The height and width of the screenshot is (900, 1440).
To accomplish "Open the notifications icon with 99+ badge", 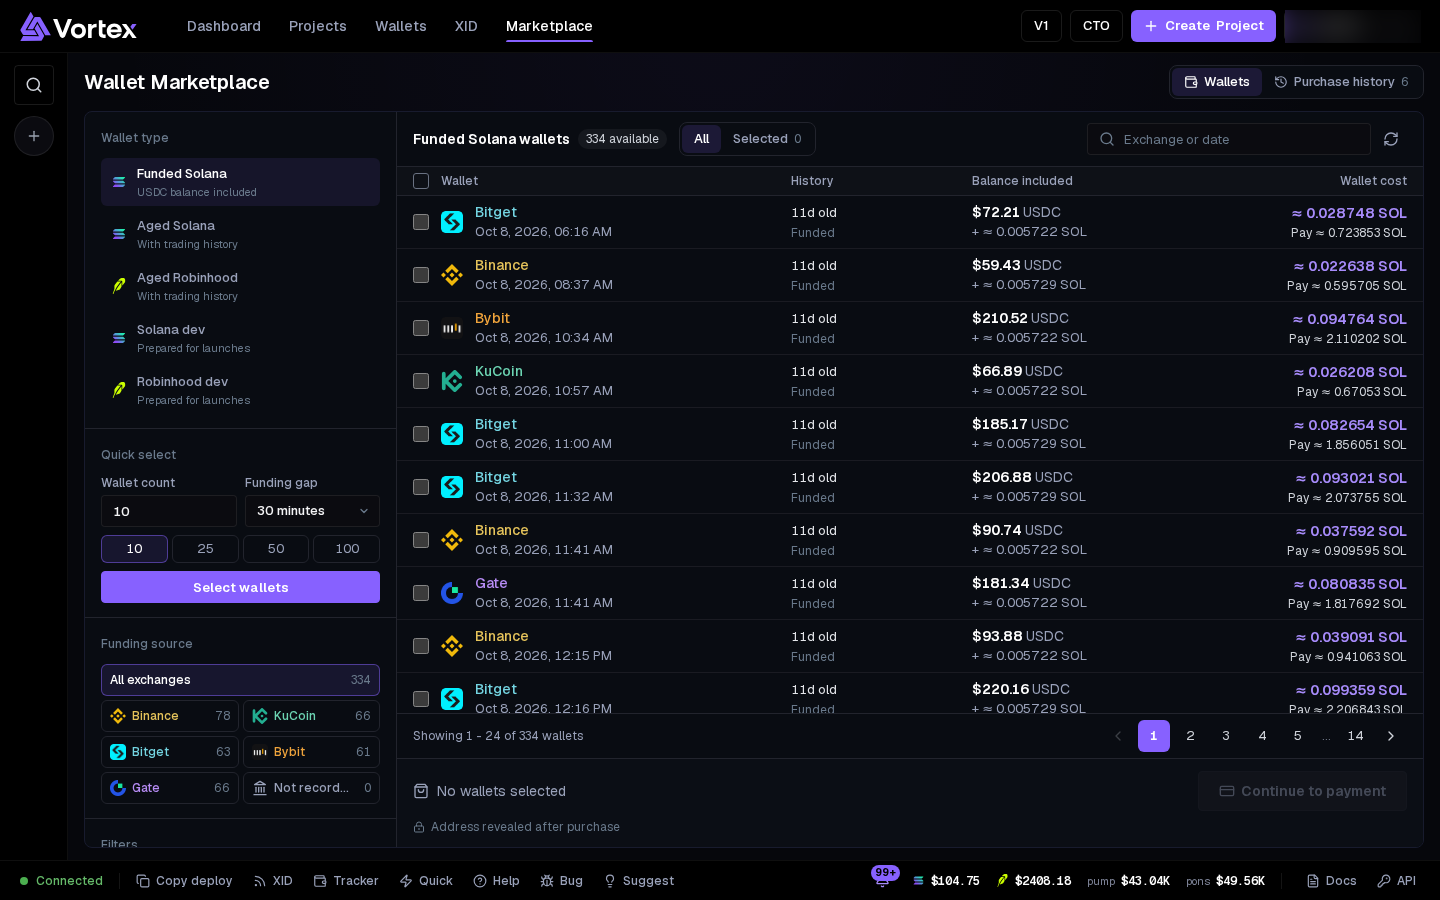I will click(x=882, y=880).
